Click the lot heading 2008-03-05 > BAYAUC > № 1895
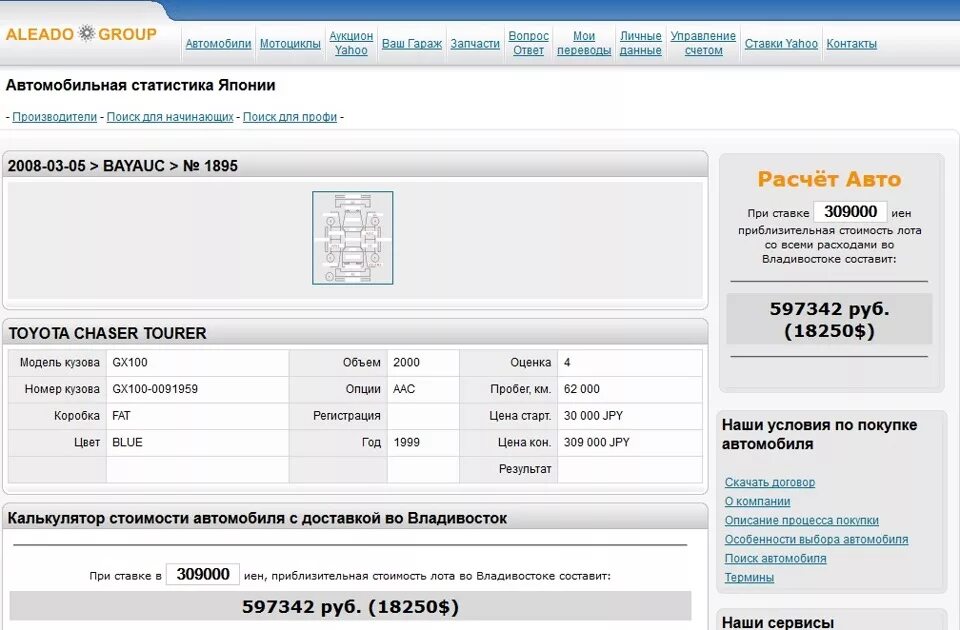 coord(122,165)
